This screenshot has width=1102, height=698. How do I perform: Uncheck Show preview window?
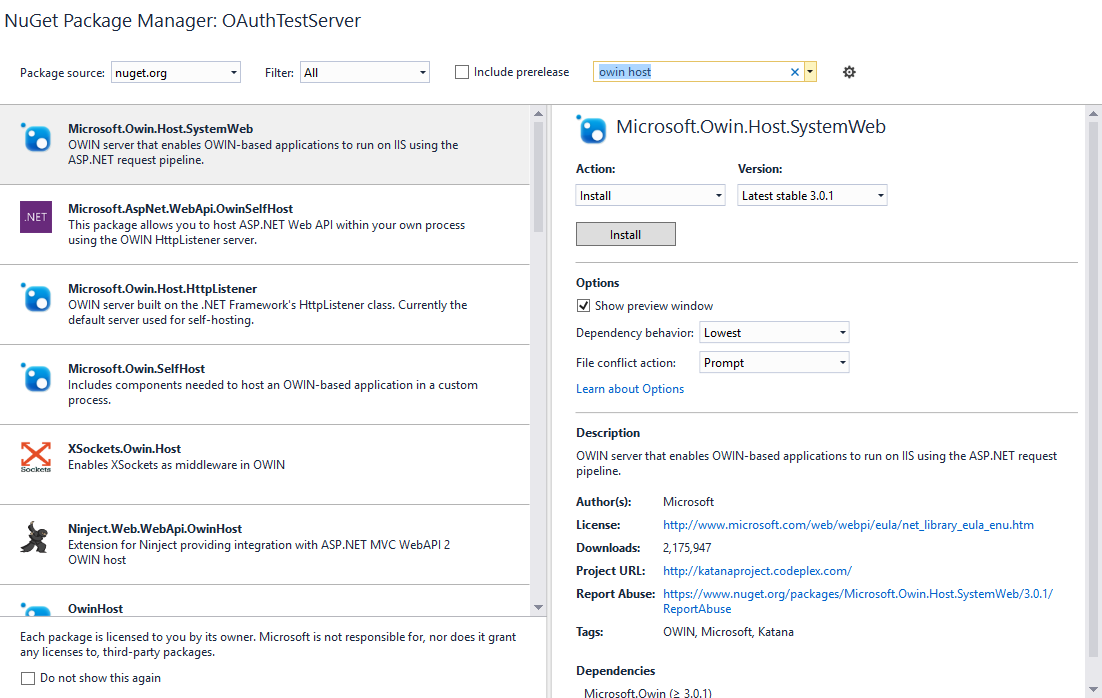583,305
